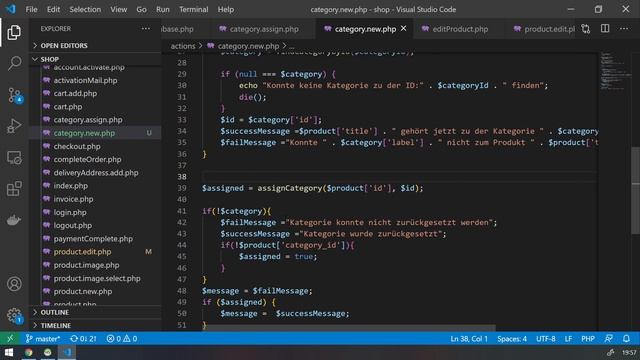Open the Help menu

click(226, 9)
